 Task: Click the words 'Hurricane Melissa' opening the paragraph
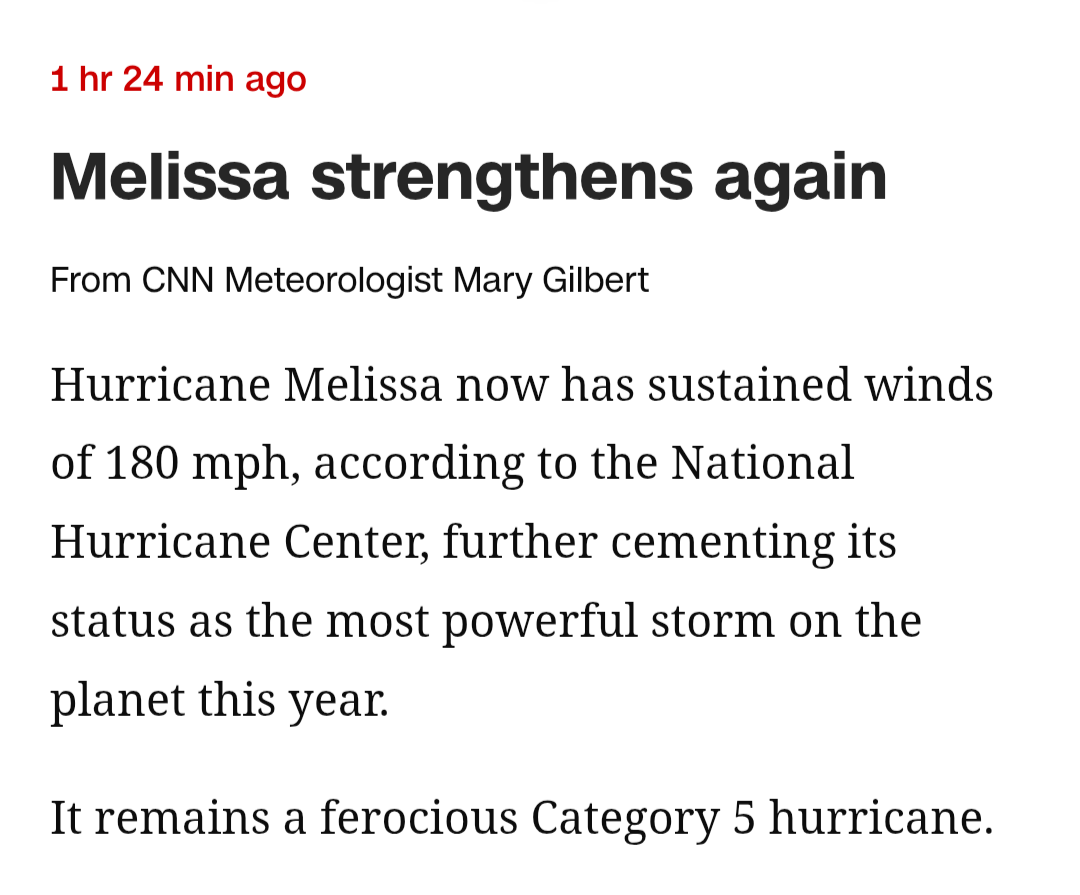(x=246, y=386)
